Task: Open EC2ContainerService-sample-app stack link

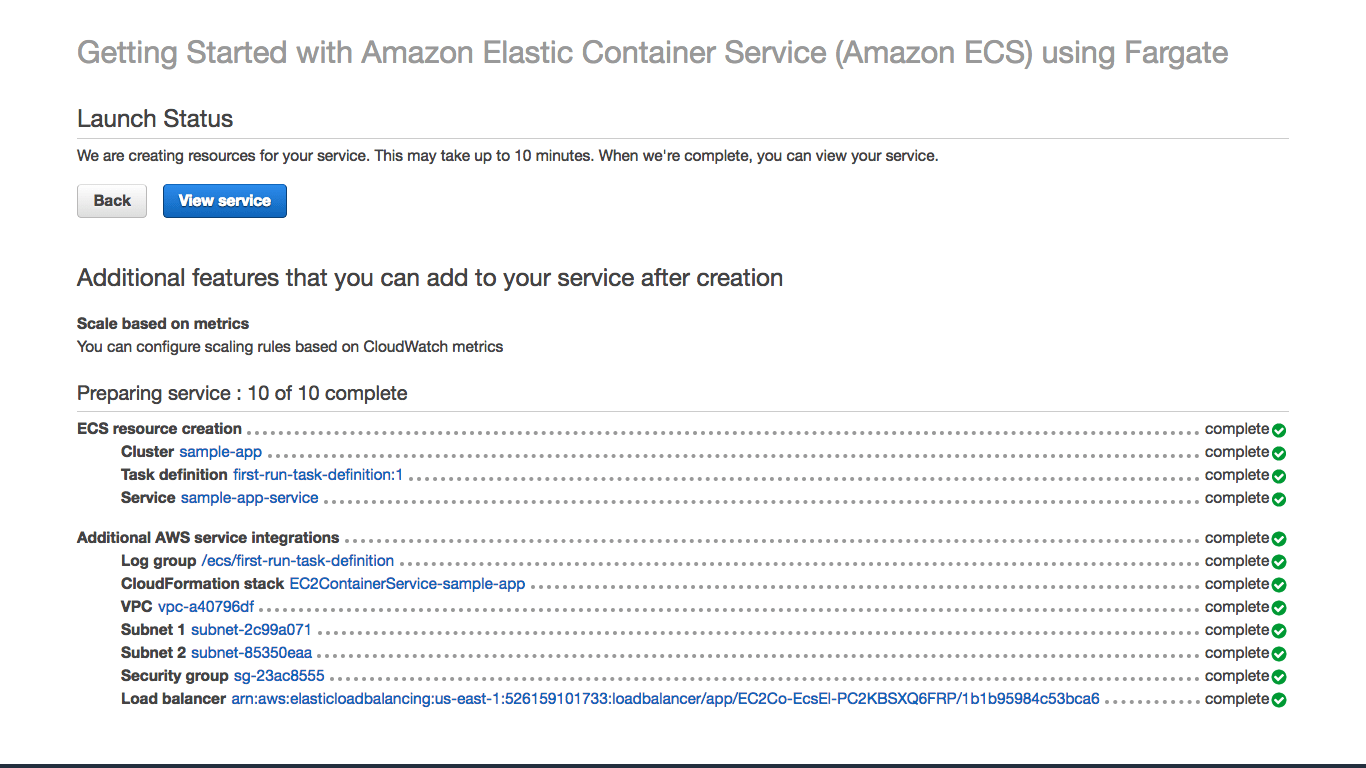Action: [x=407, y=584]
